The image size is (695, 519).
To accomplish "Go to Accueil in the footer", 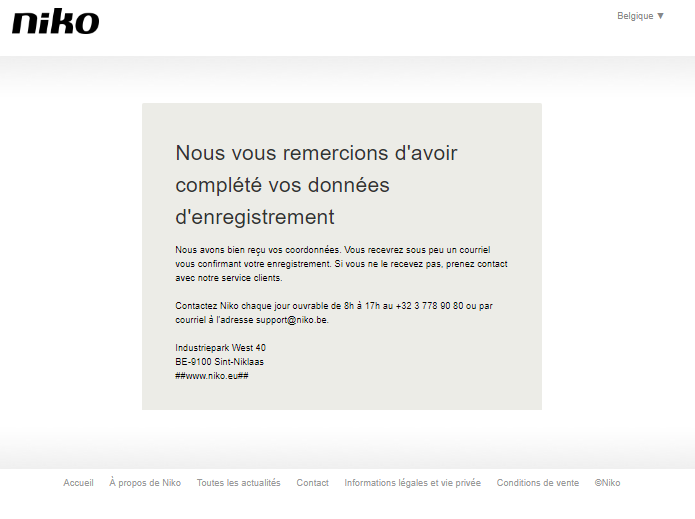I will click(x=78, y=483).
